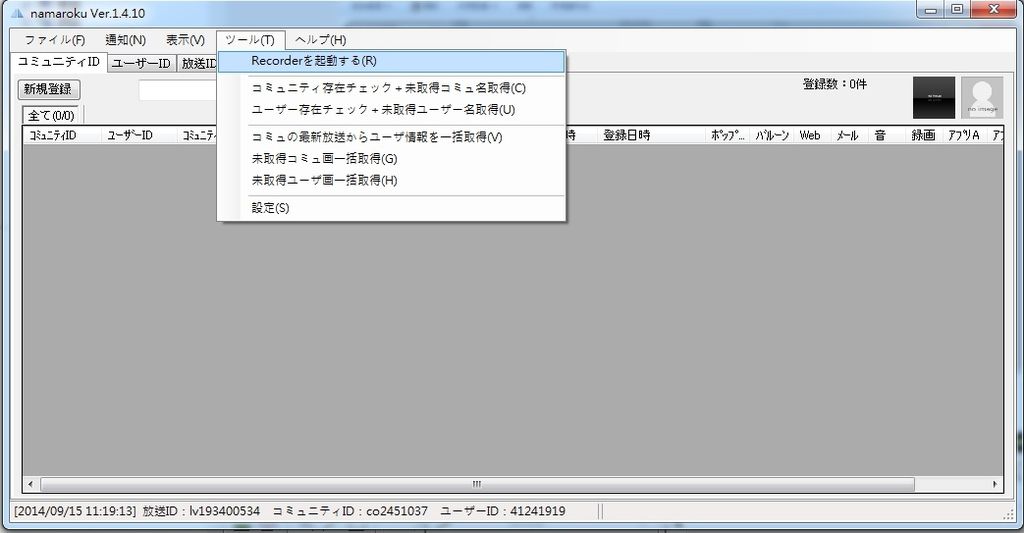Select the 全て(0/0) sub-tab

[51, 115]
